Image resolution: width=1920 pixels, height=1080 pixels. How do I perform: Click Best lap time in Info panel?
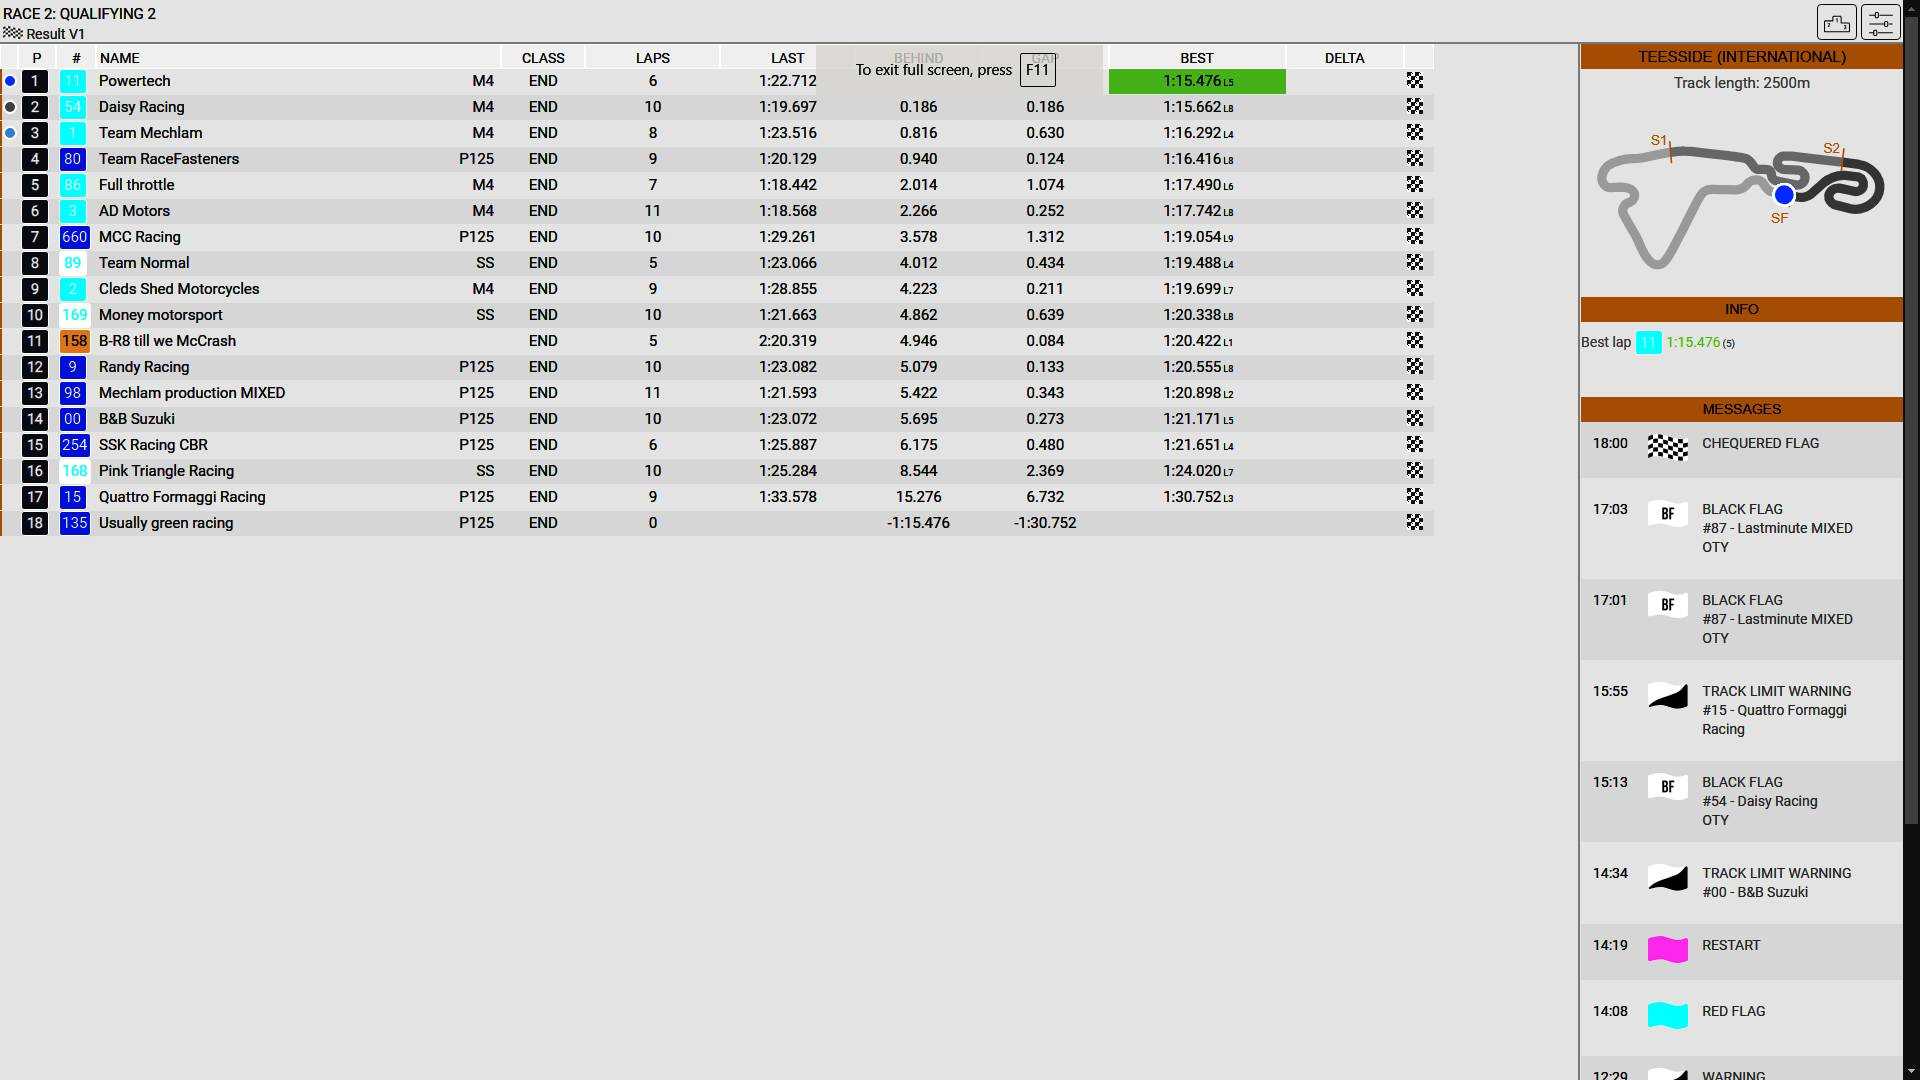pos(1692,343)
